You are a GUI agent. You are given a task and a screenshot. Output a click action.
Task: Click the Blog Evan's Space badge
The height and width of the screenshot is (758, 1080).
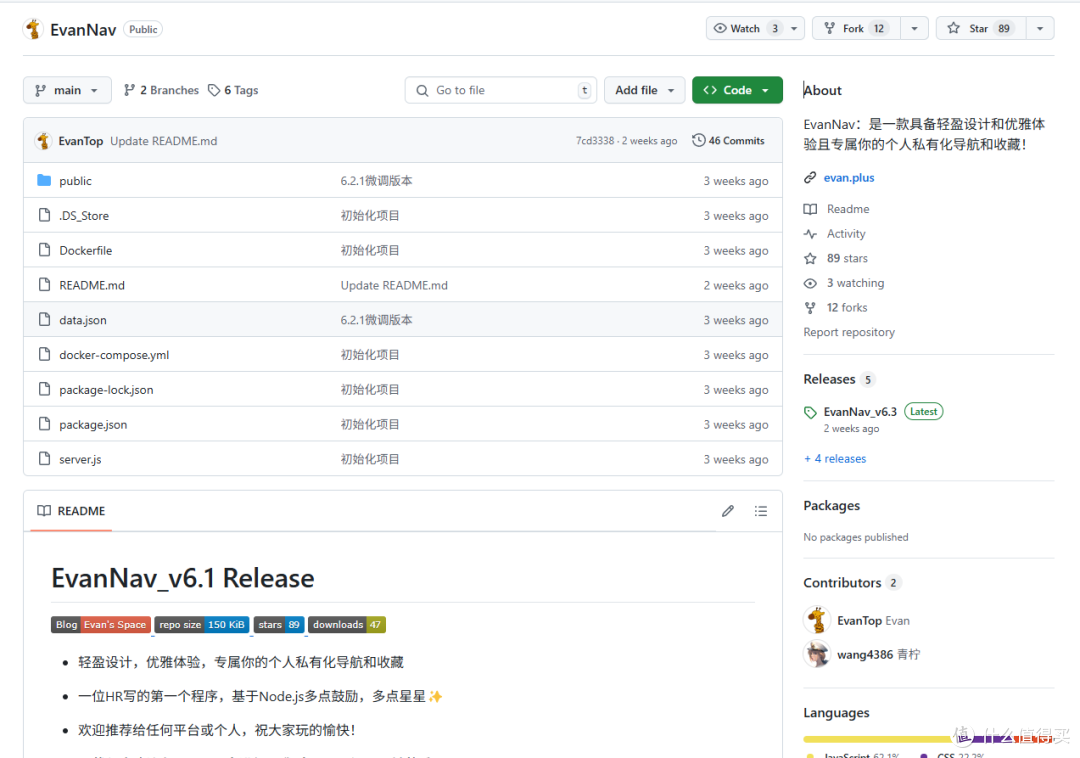[x=101, y=624]
